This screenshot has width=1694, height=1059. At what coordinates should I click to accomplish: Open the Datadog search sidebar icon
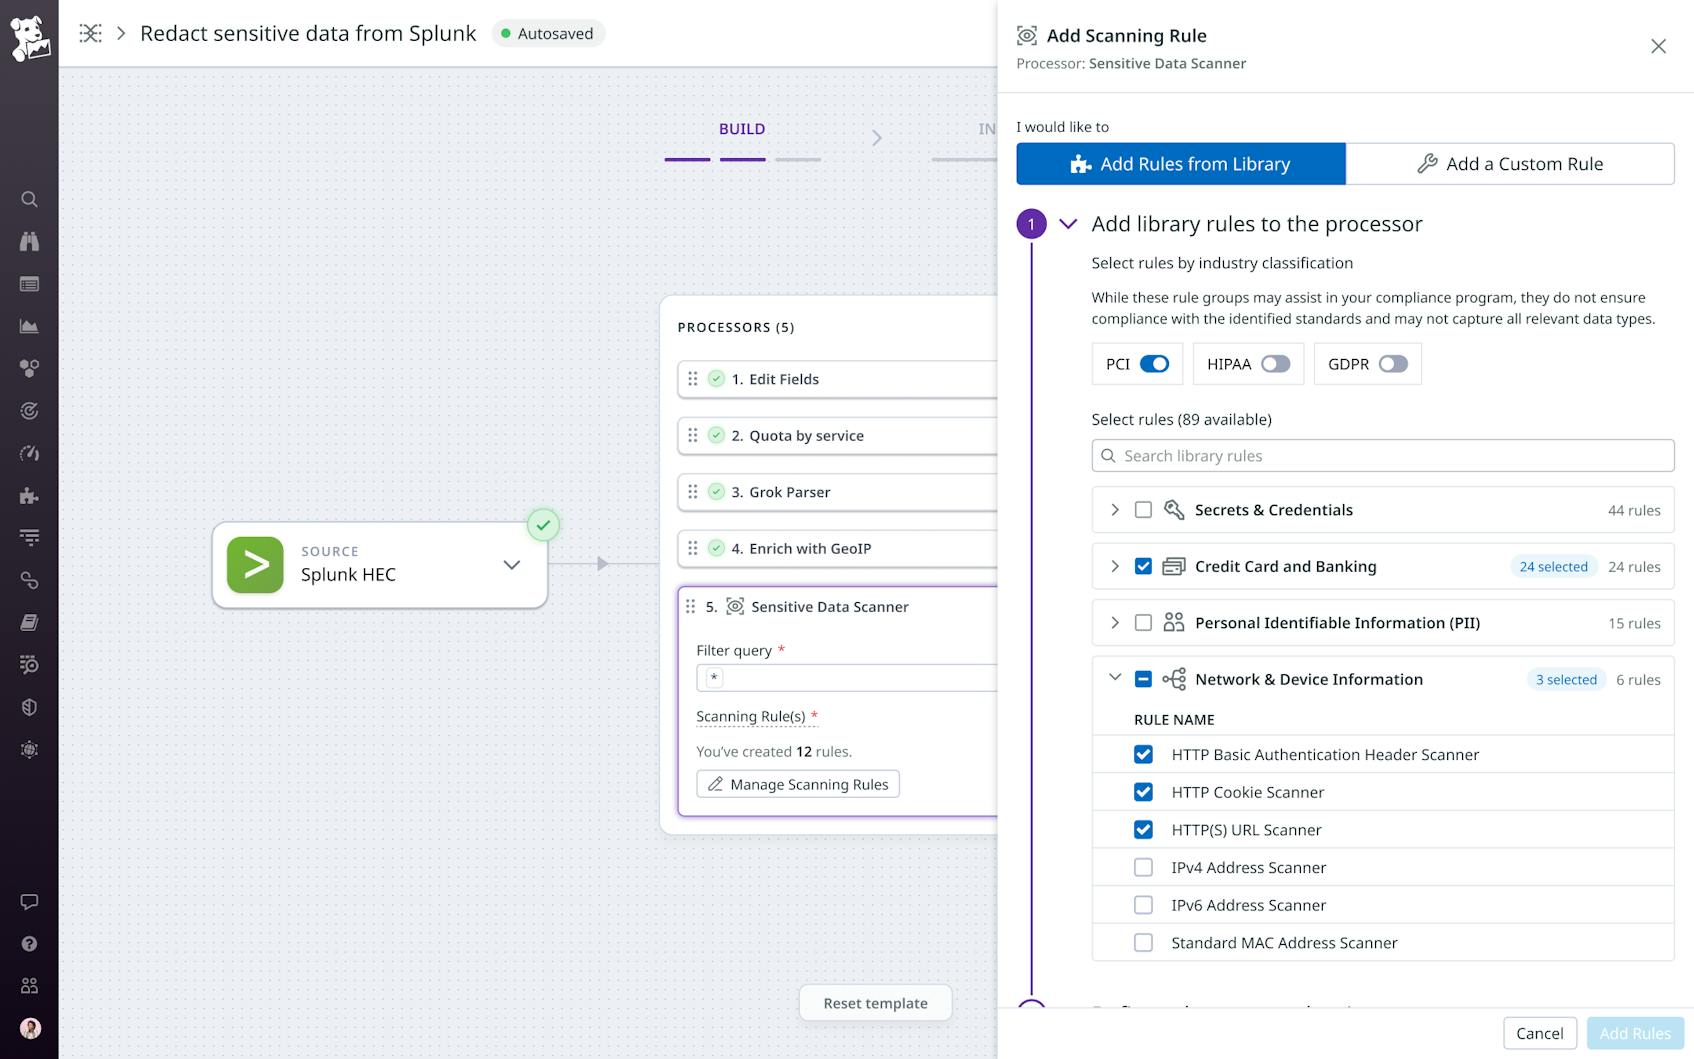[x=29, y=199]
